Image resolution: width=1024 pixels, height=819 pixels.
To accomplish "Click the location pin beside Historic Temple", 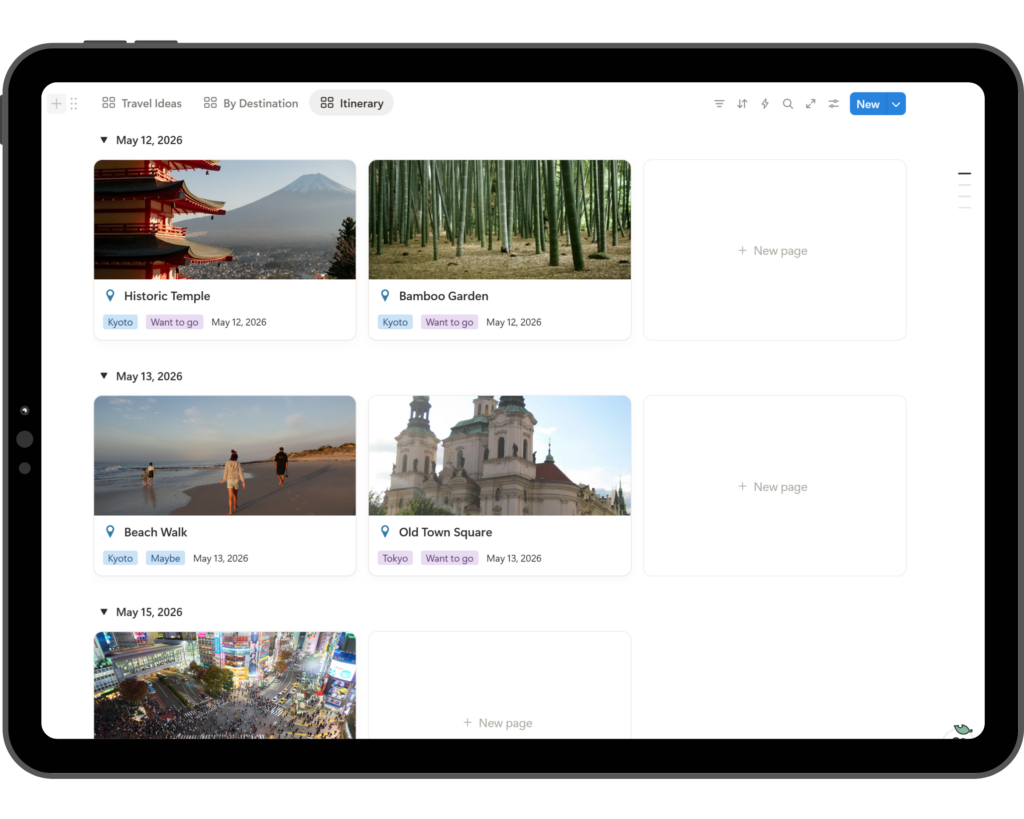I will (x=110, y=296).
